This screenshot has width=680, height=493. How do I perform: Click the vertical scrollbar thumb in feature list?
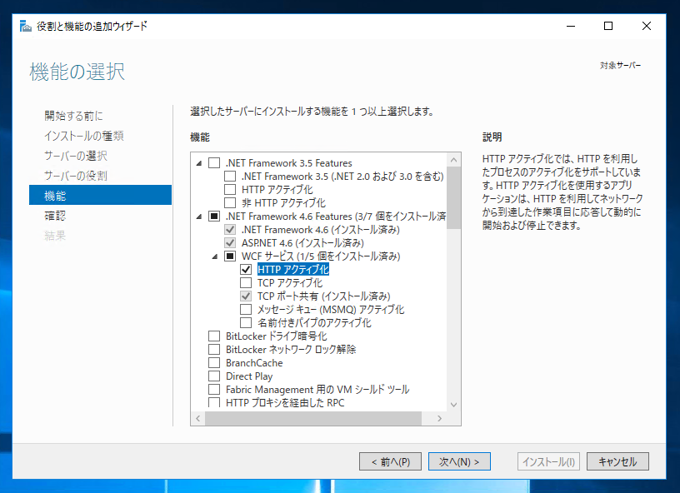point(454,198)
